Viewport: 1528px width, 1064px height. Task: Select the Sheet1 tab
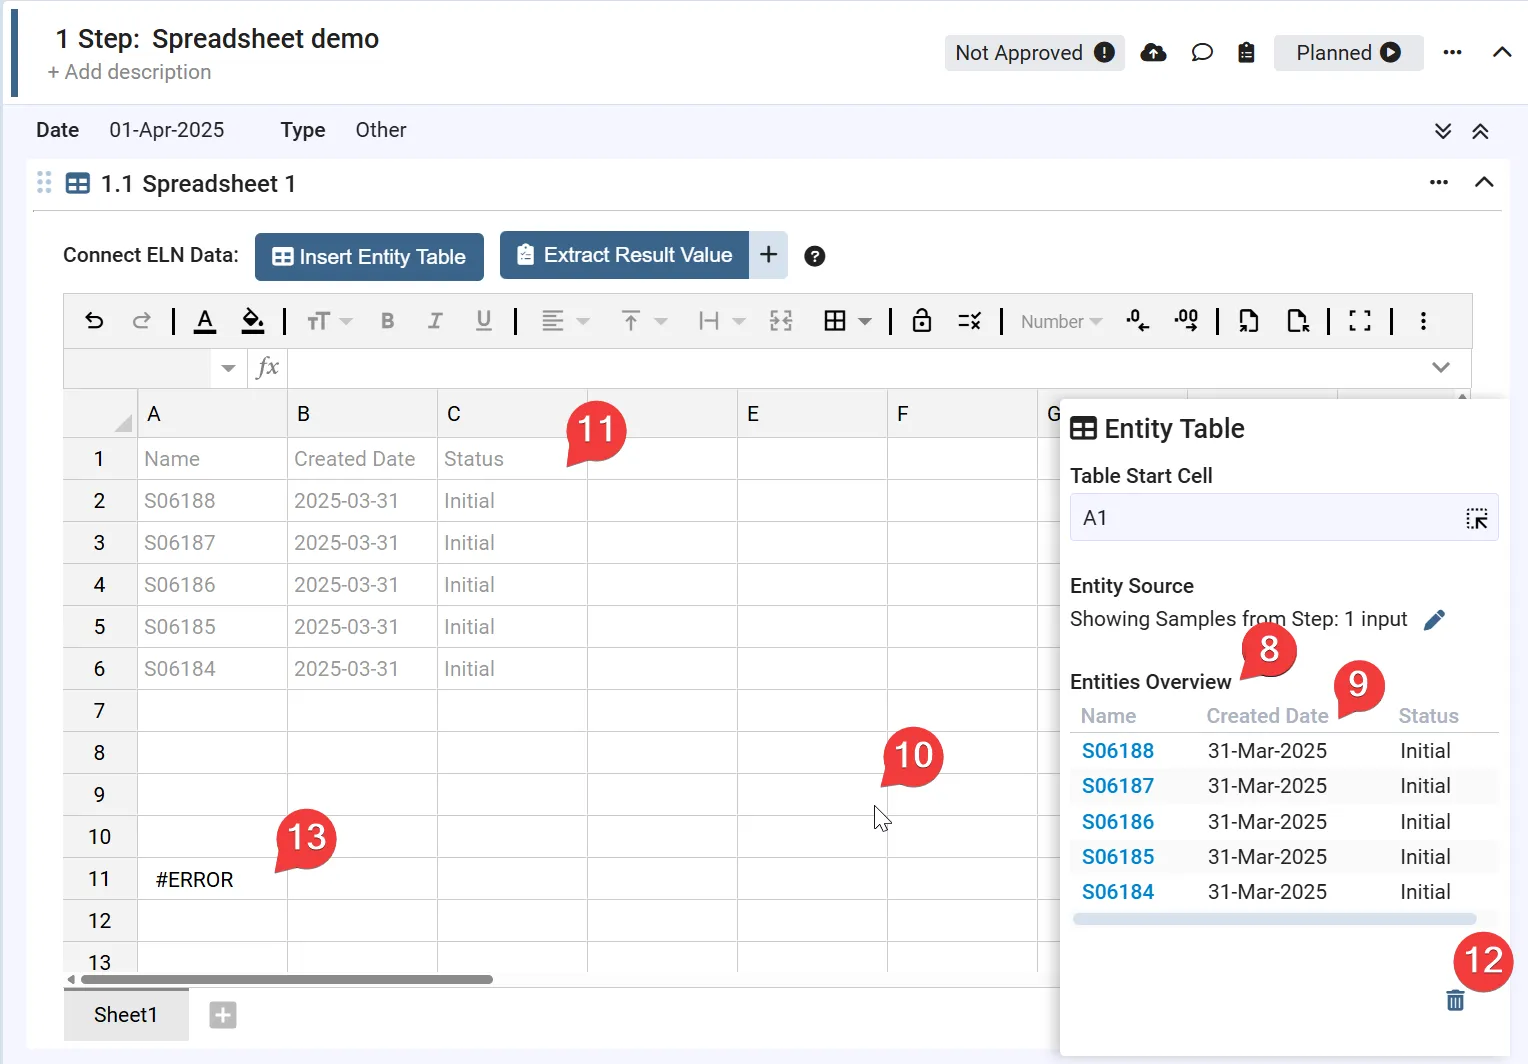(x=126, y=1015)
